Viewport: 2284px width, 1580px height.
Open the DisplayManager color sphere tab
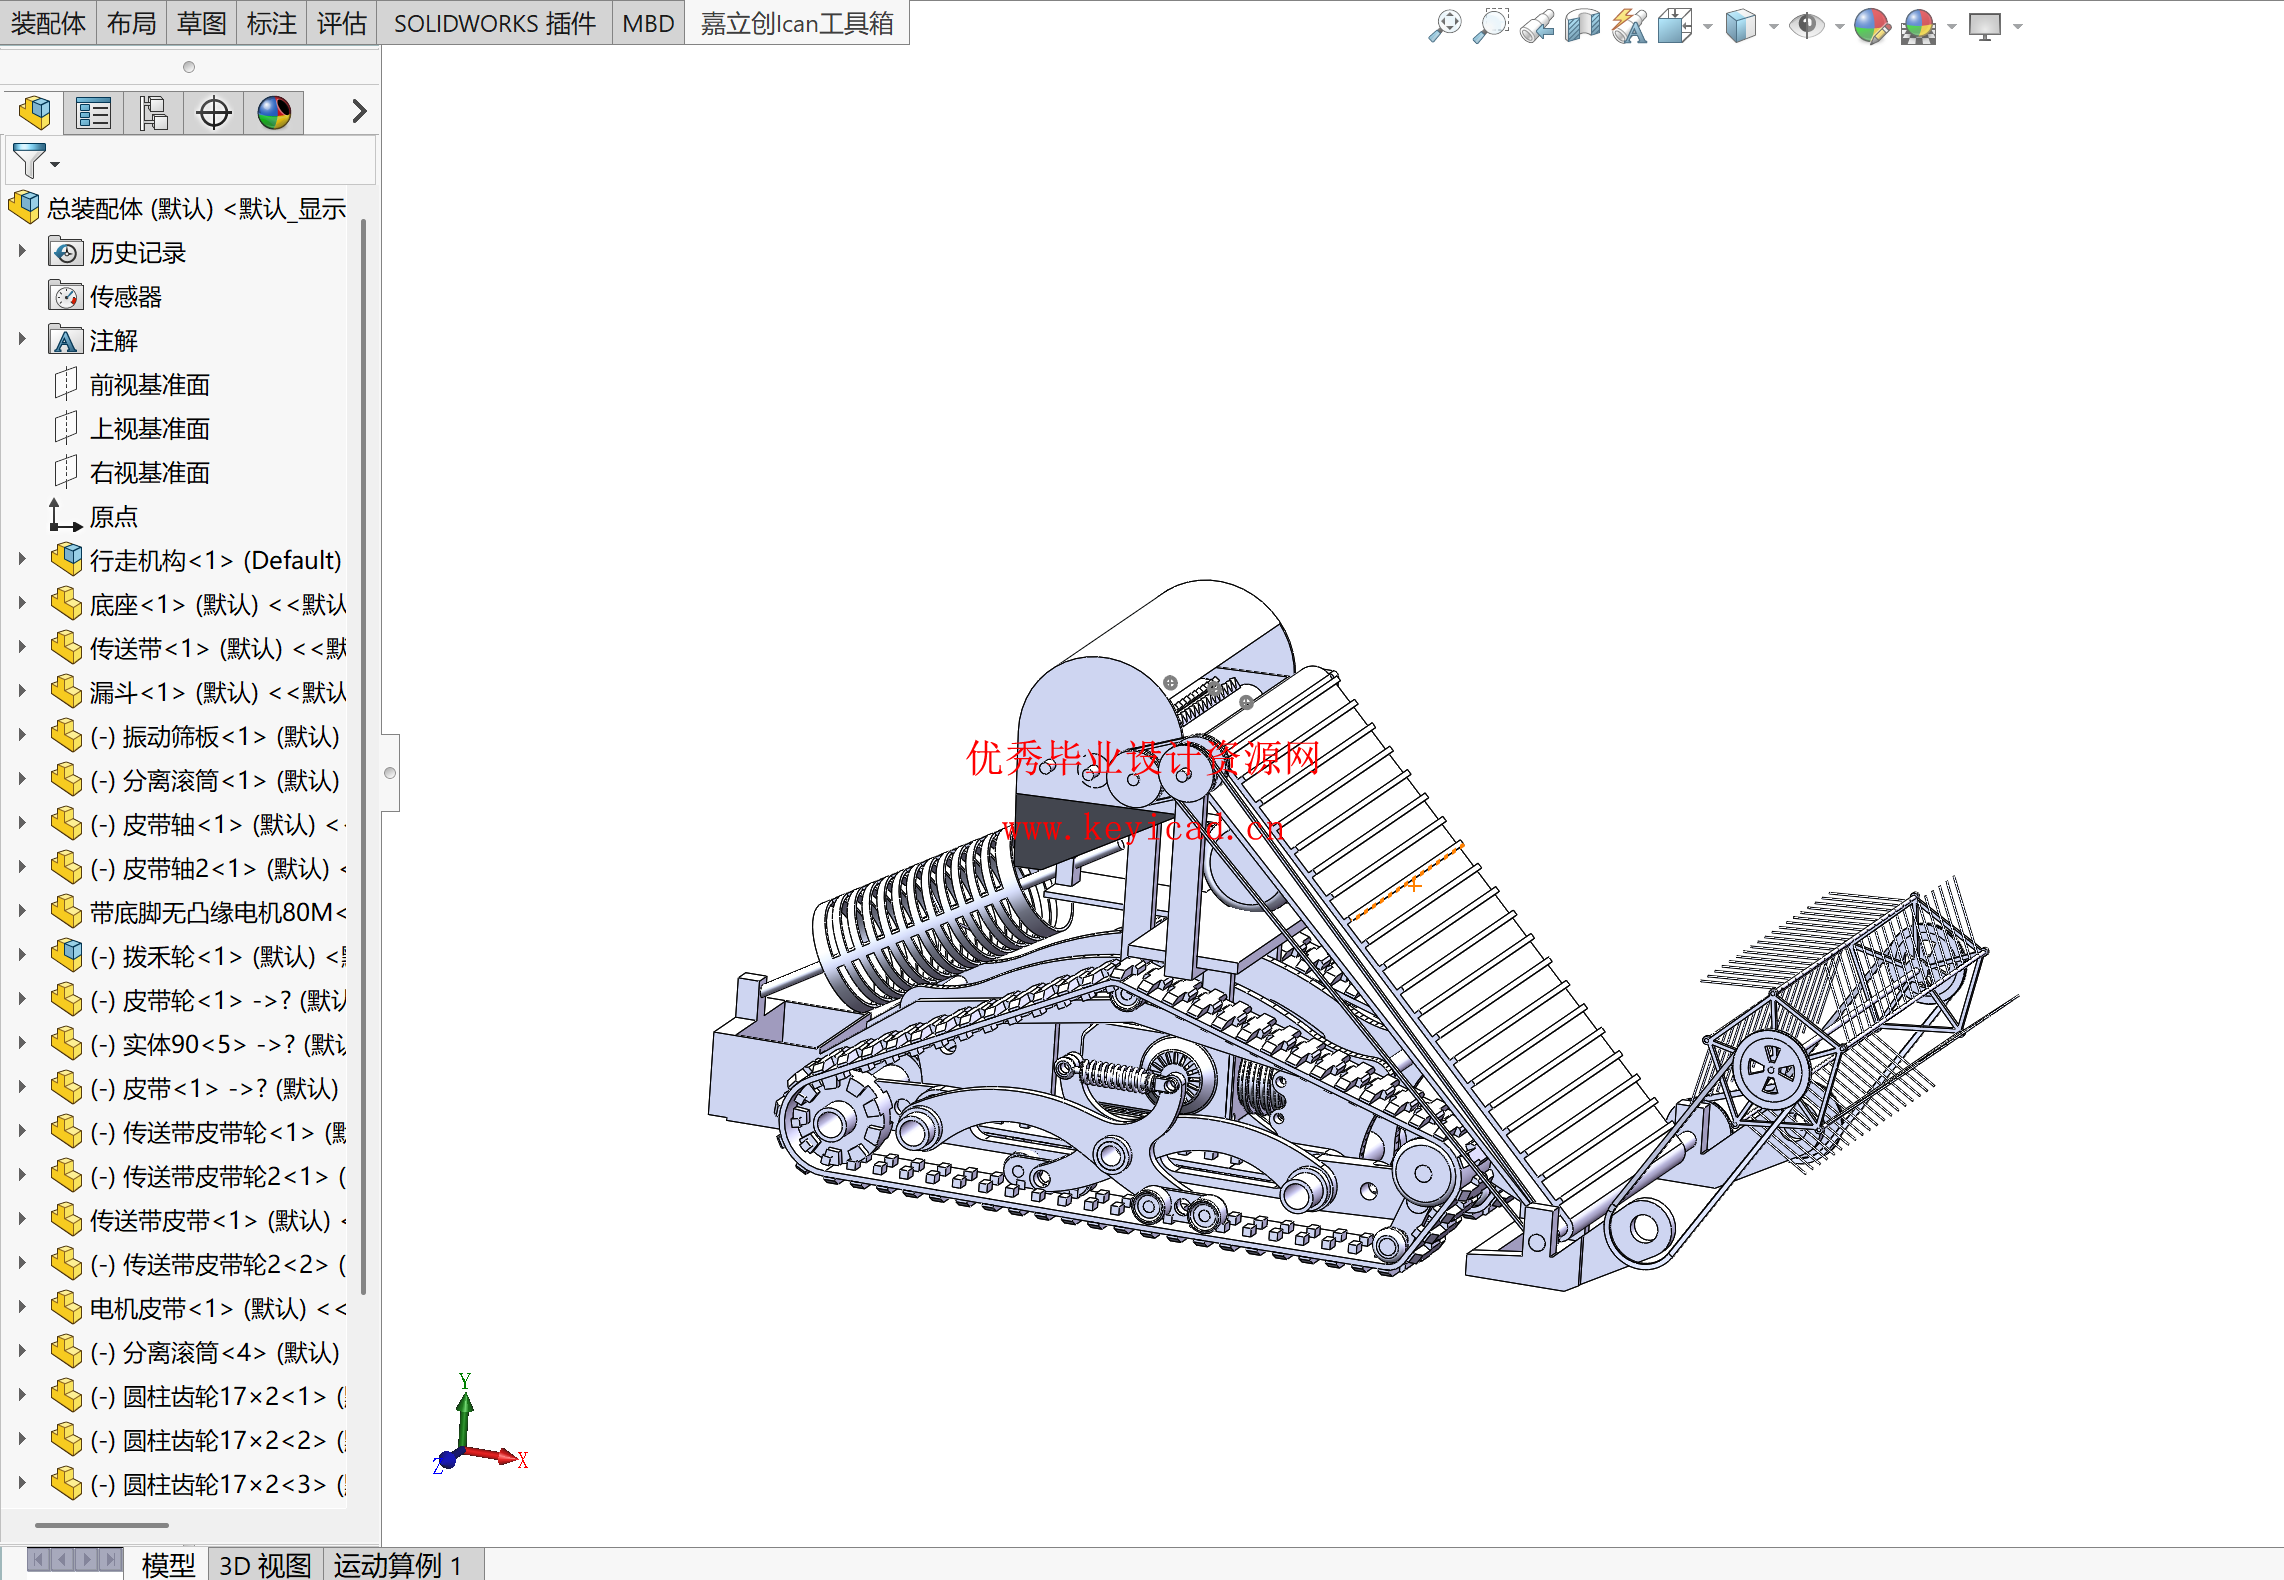click(x=274, y=112)
